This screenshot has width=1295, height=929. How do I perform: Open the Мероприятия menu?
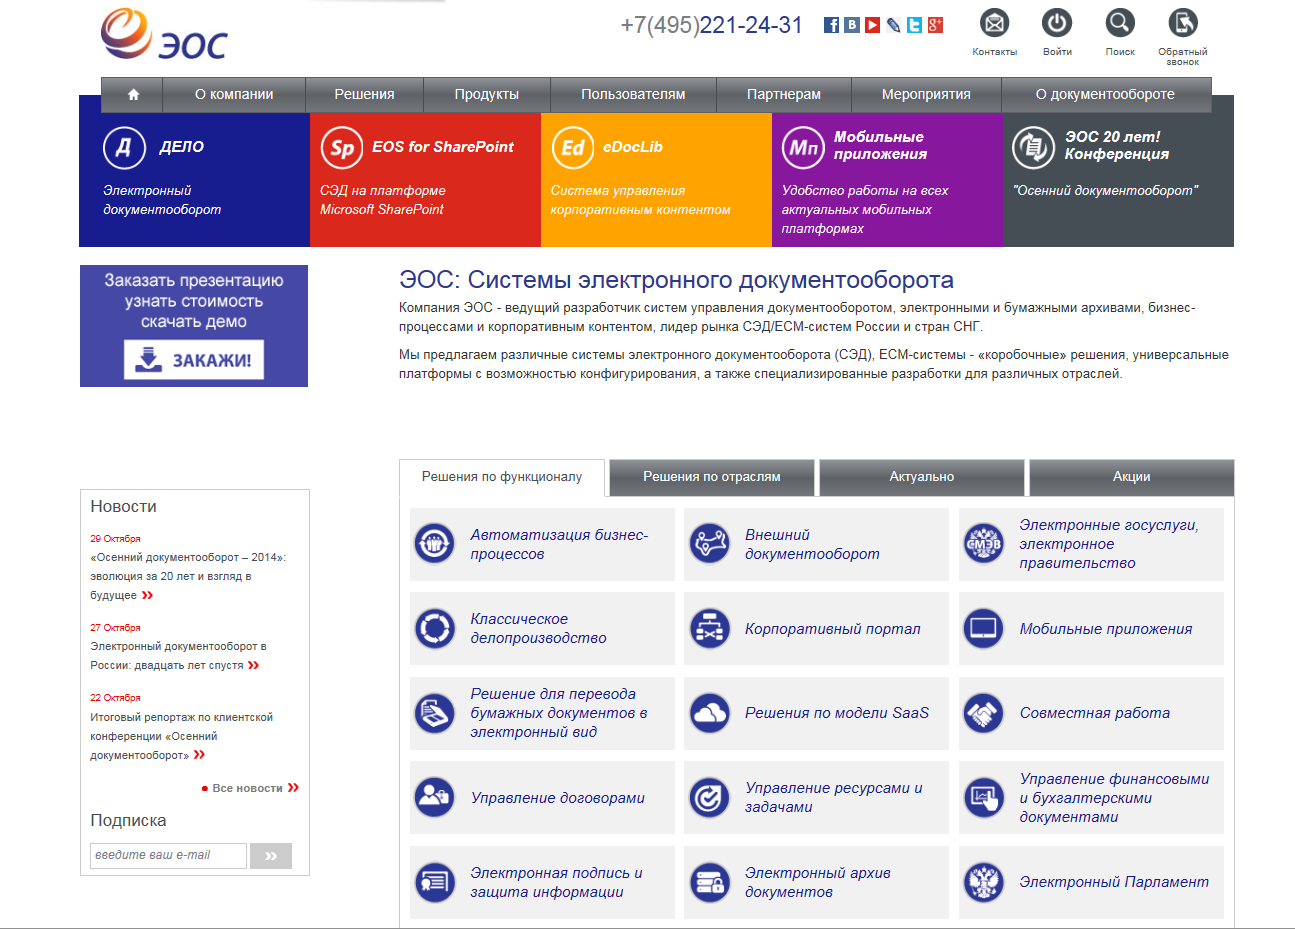pyautogui.click(x=926, y=95)
